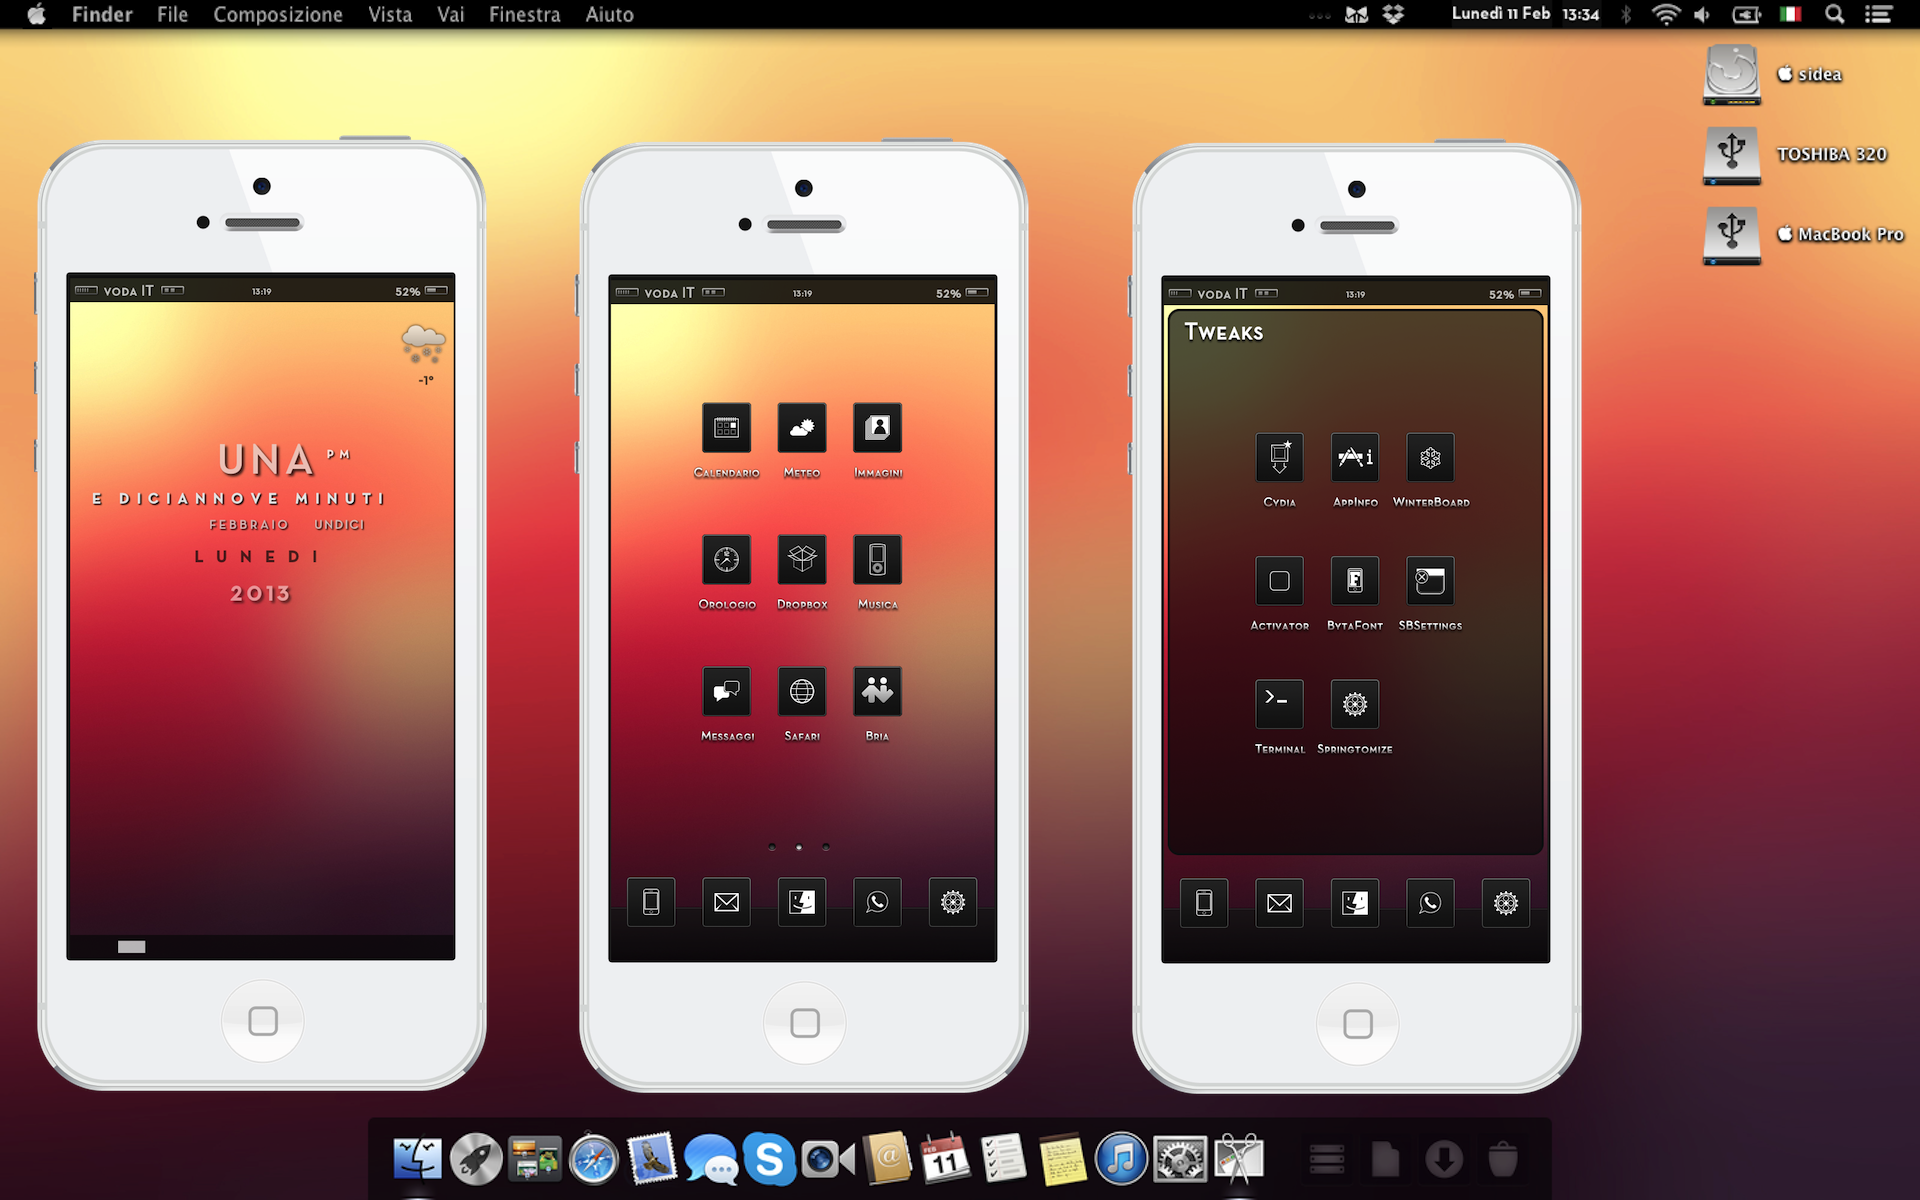Open the Italian flag input menu
This screenshot has width=1920, height=1200.
(x=1790, y=14)
